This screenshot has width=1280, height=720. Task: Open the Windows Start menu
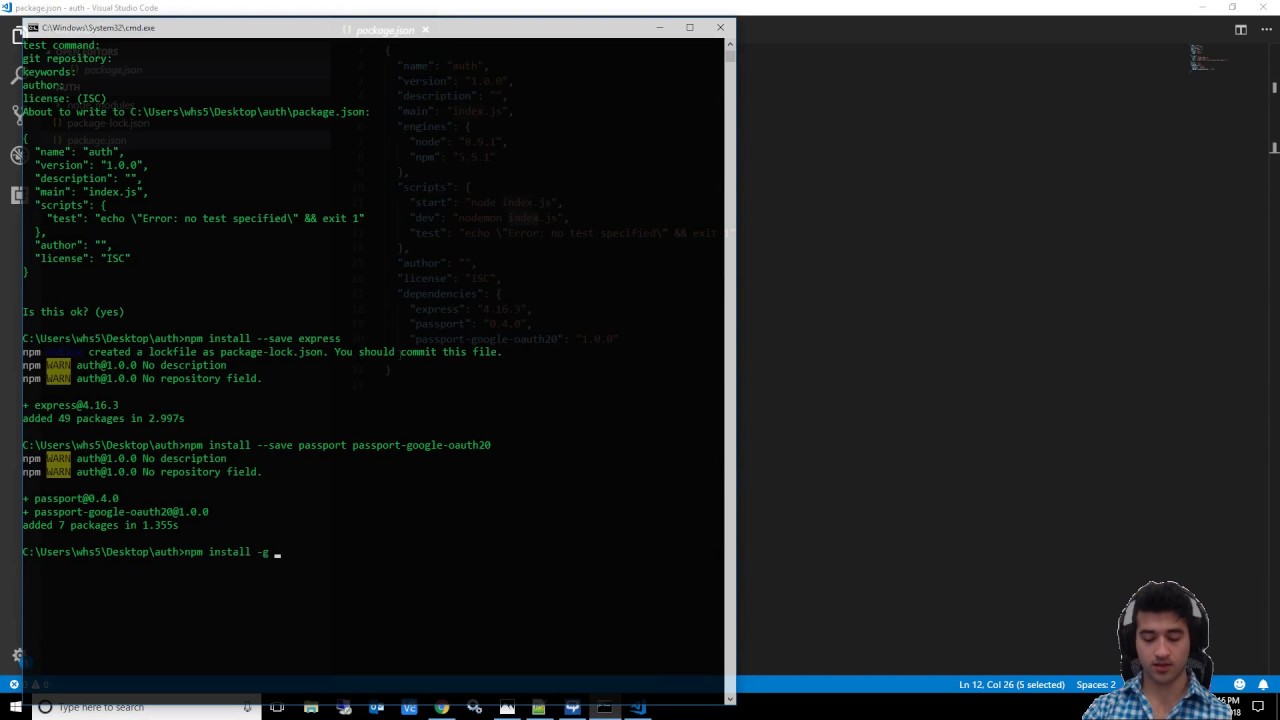15,708
